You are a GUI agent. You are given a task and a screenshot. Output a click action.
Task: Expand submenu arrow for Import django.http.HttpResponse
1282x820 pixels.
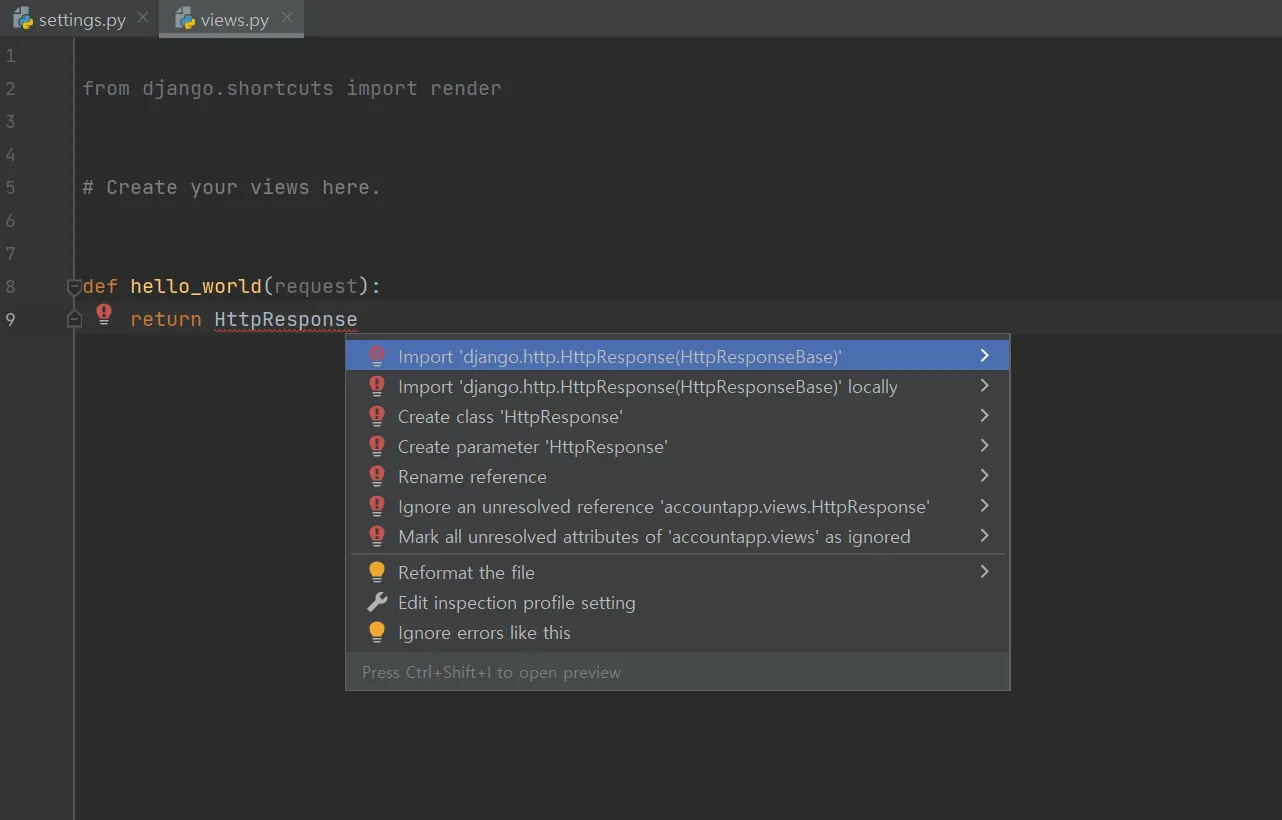pos(985,356)
